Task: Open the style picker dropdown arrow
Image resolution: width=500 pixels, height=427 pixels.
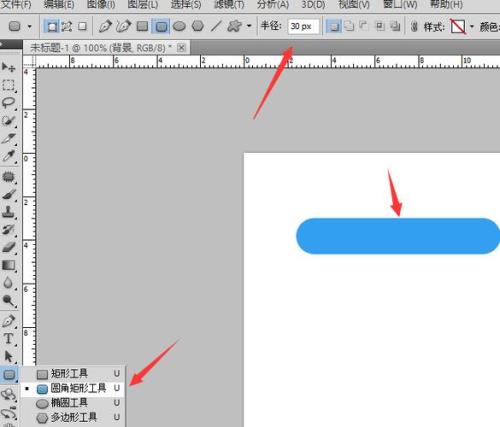Action: (x=472, y=26)
